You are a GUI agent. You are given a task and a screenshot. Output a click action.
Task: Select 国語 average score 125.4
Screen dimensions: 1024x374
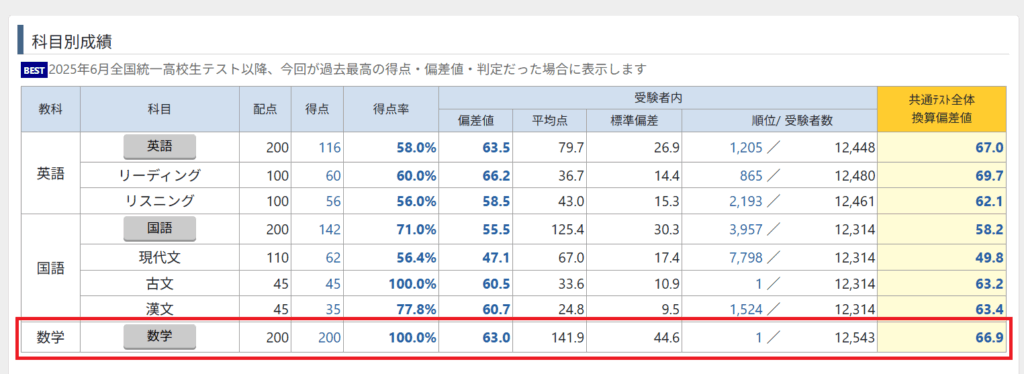[567, 230]
